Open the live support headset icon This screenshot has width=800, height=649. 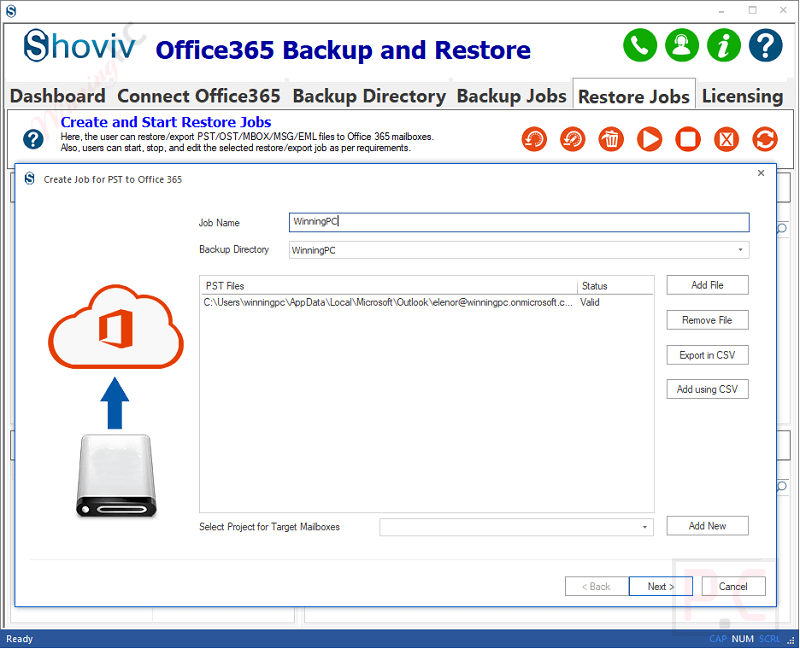(x=682, y=45)
